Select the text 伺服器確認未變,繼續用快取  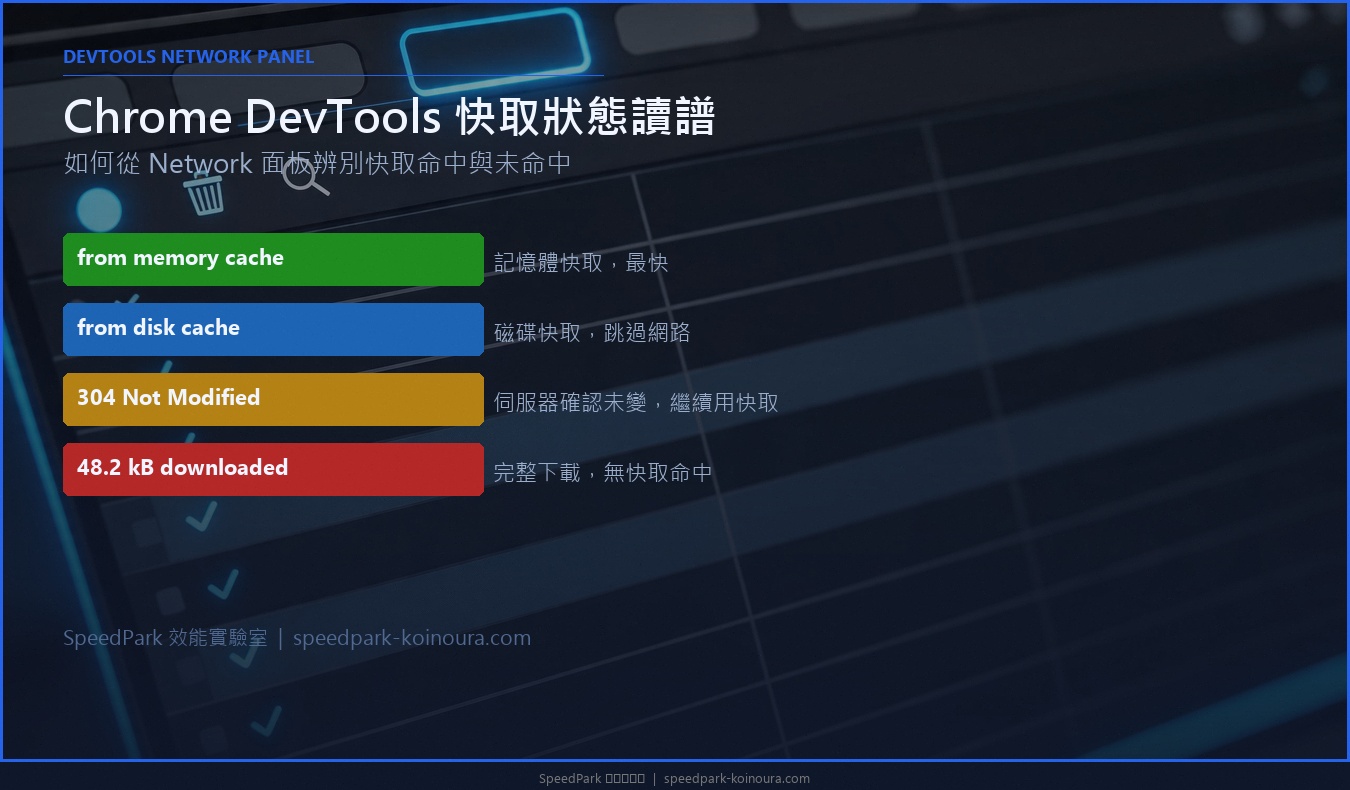[636, 403]
